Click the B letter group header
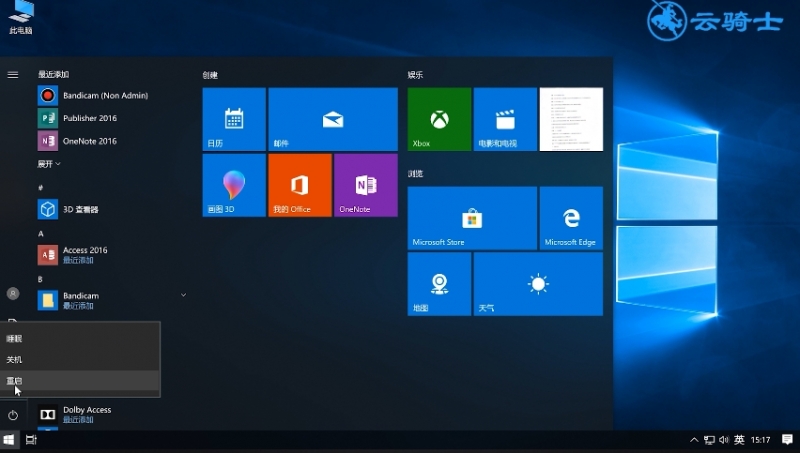 tap(40, 279)
